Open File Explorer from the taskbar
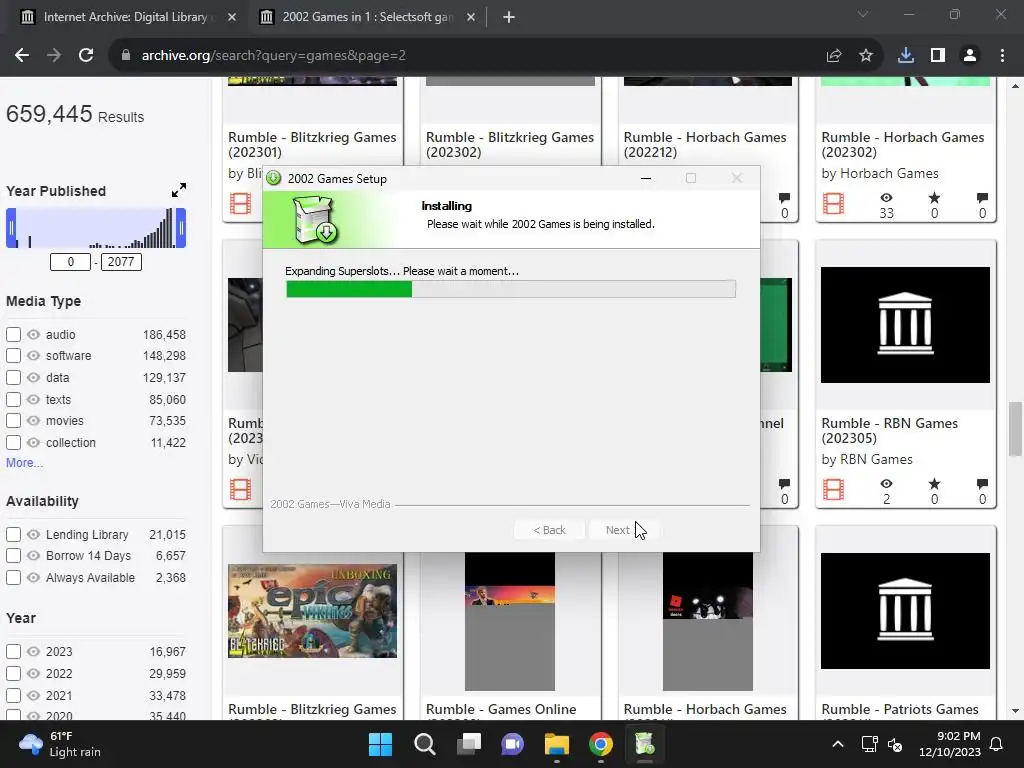Viewport: 1024px width, 768px height. [x=557, y=744]
